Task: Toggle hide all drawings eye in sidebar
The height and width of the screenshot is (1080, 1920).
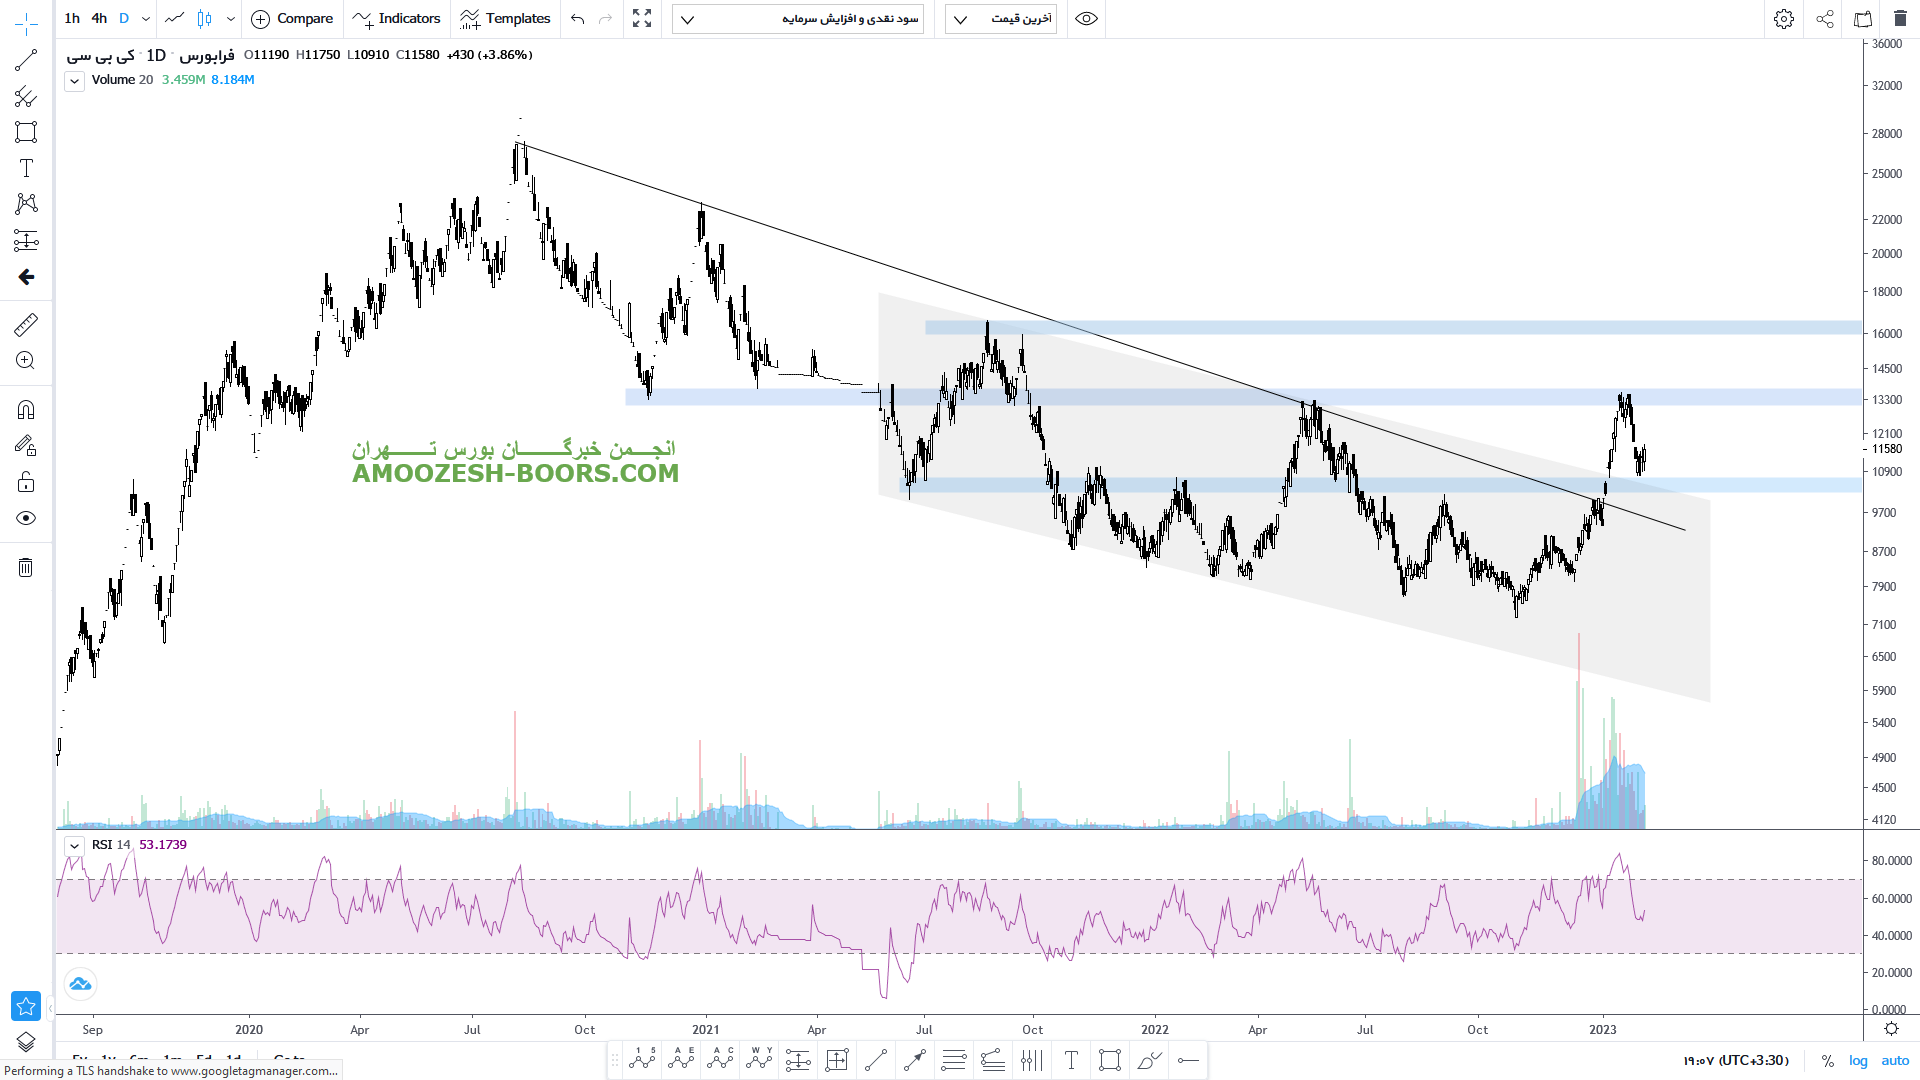Action: [26, 518]
